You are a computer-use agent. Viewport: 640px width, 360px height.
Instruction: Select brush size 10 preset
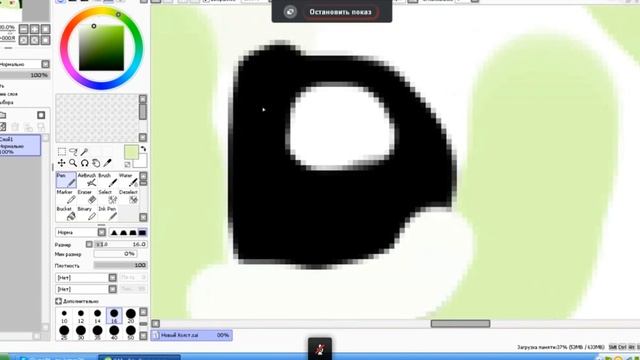pos(64,316)
